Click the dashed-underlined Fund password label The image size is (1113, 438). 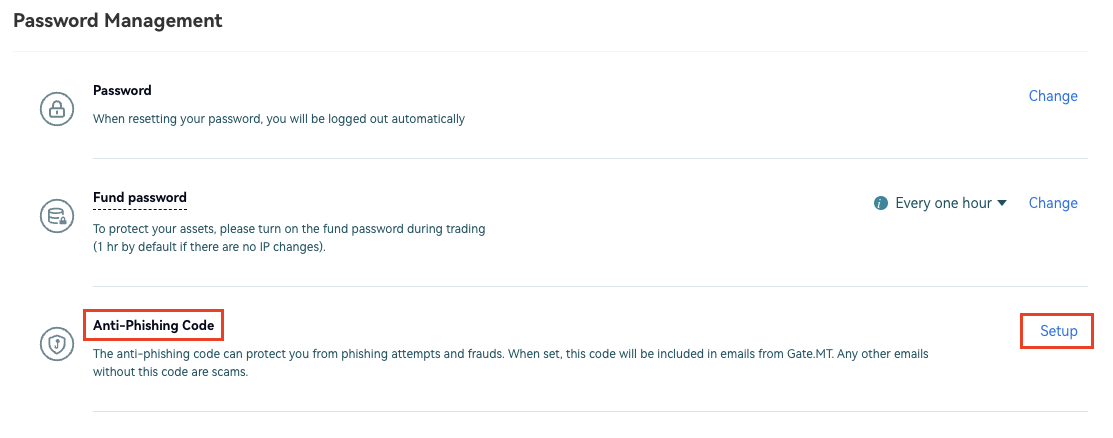tap(140, 197)
